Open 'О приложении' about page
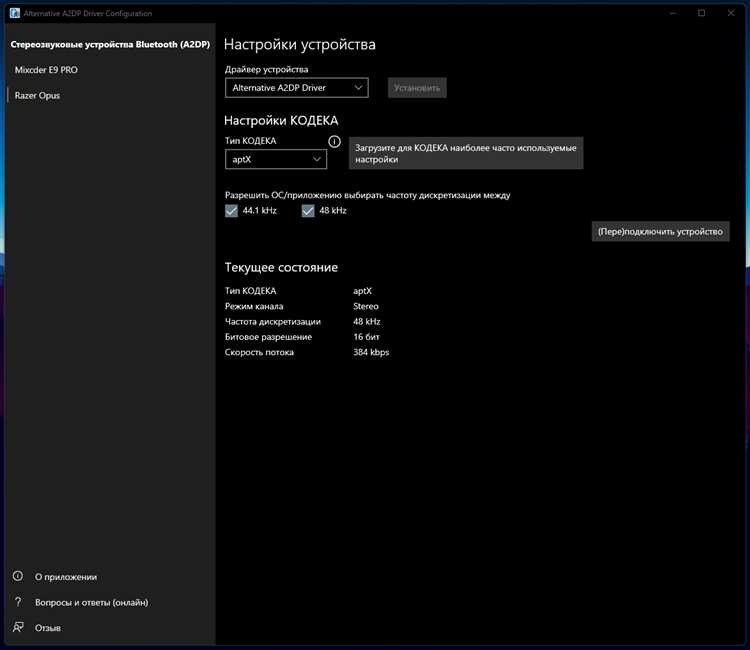This screenshot has height=650, width=750. 66,577
